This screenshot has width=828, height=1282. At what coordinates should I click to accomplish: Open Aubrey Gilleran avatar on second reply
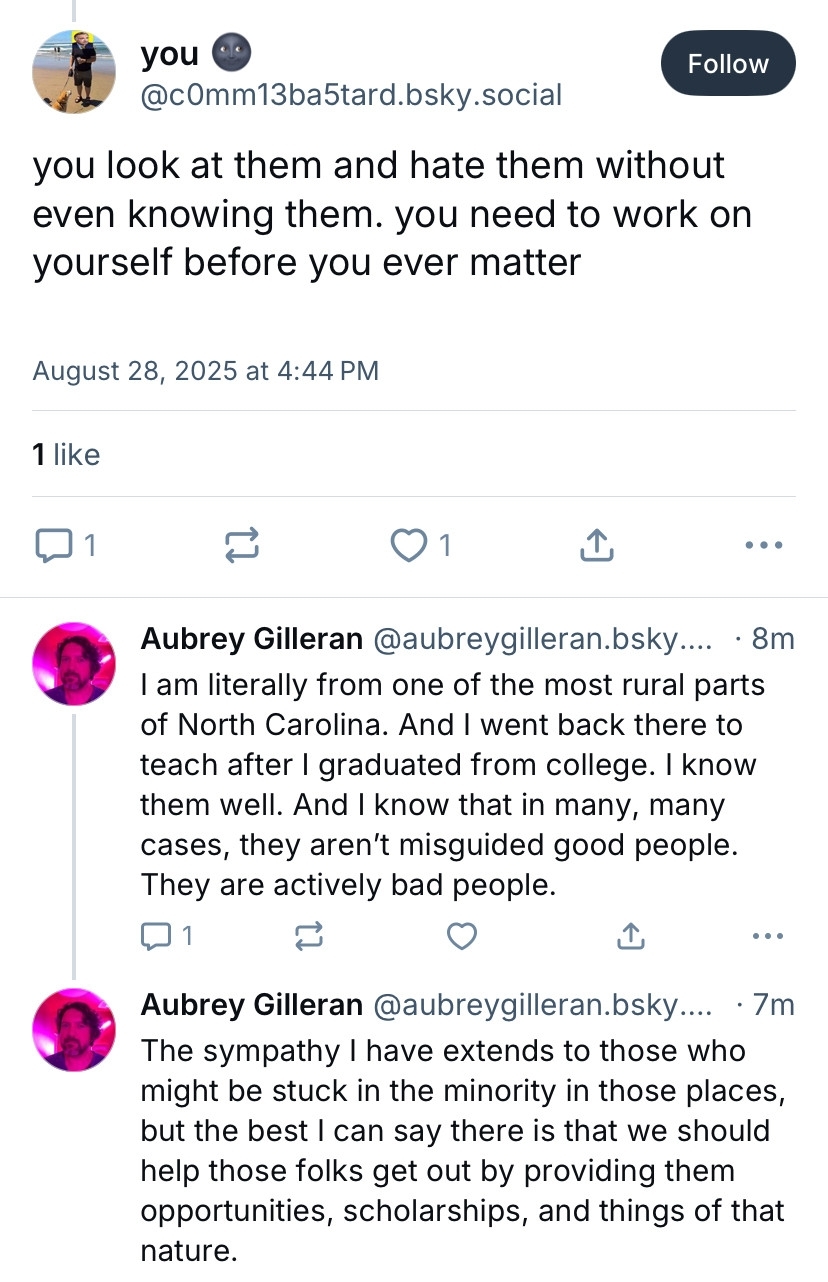75,1030
